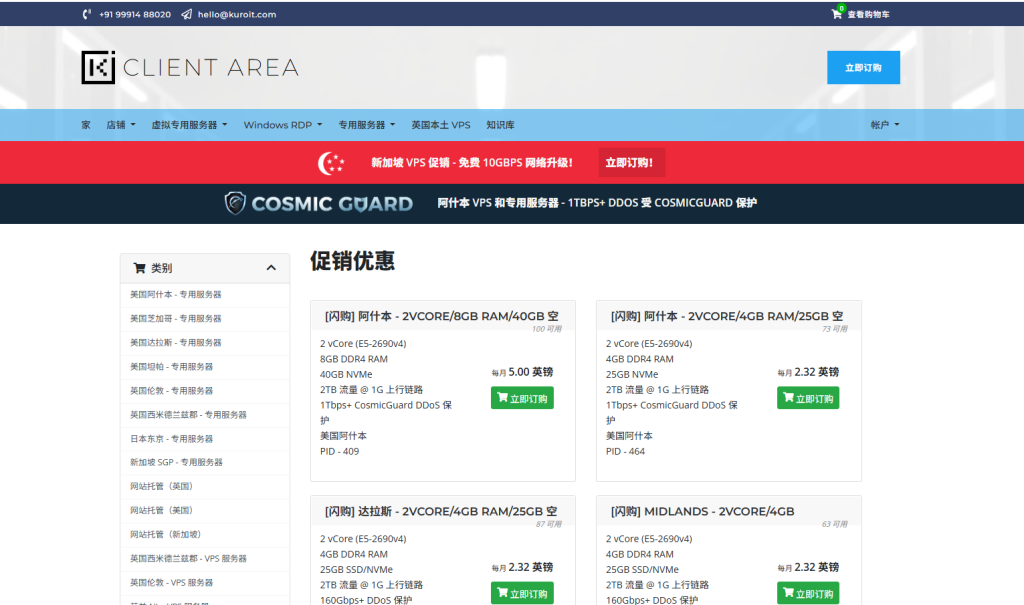Open the Windows RDP dropdown

(x=283, y=125)
